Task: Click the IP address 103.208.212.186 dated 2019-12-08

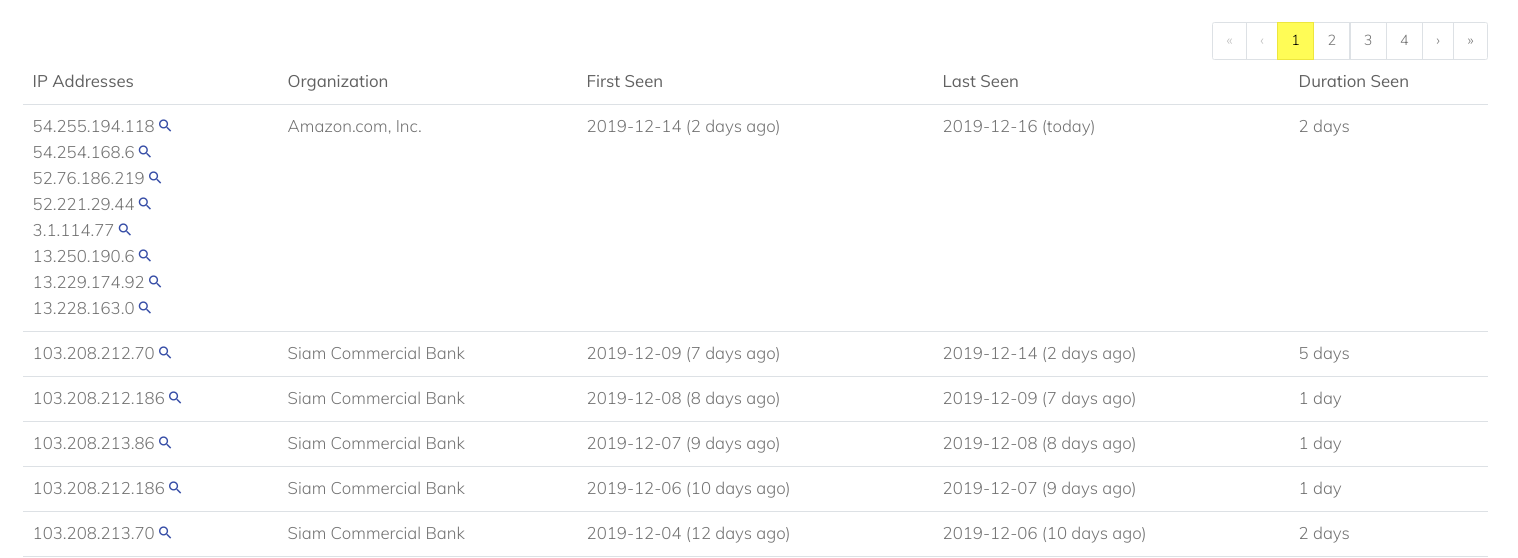Action: coord(98,398)
